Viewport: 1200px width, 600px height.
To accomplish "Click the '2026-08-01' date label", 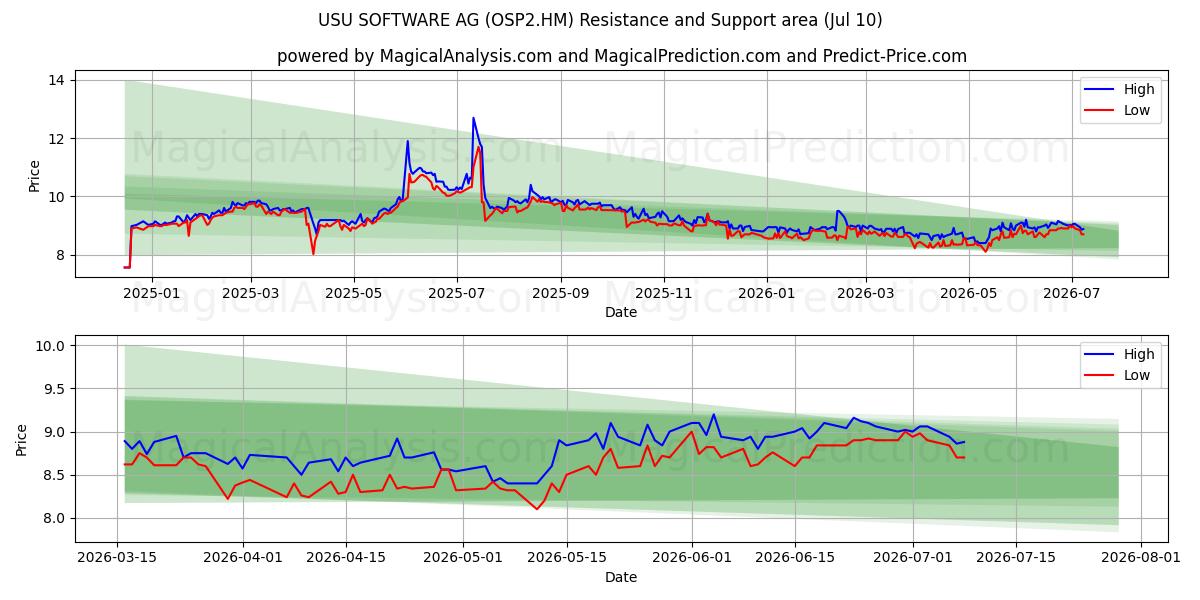I will pyautogui.click(x=1141, y=558).
